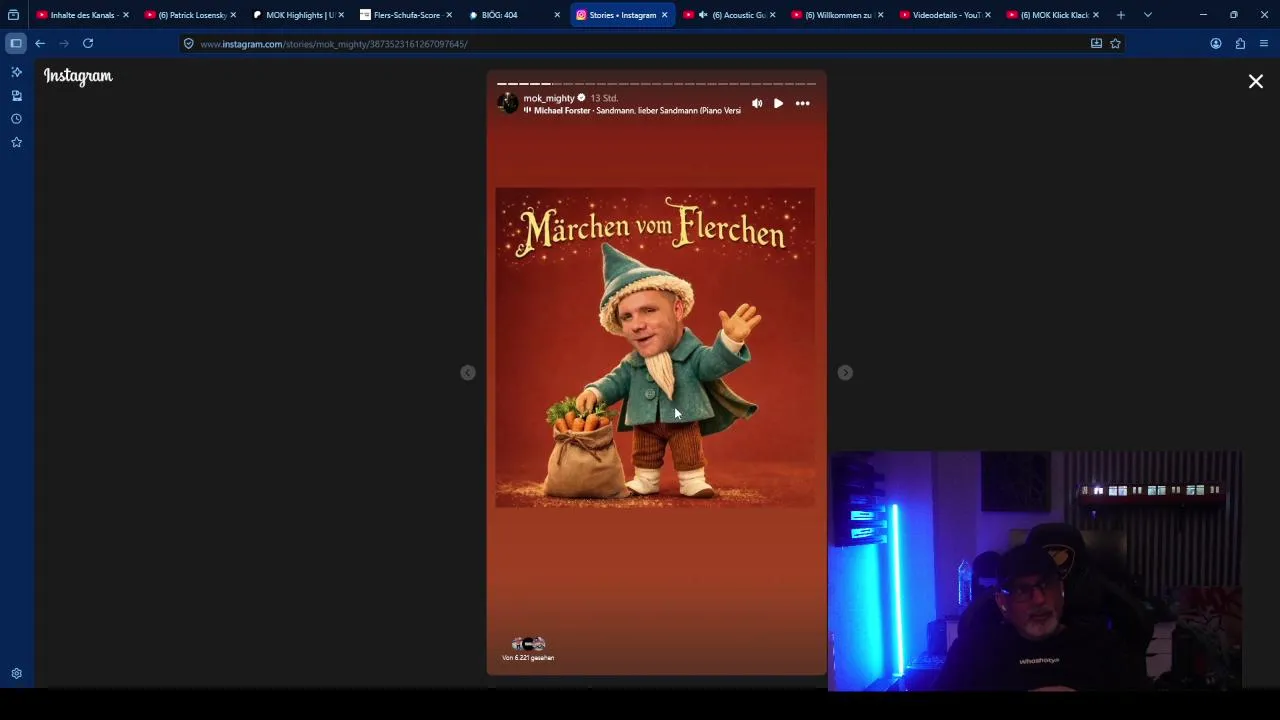Screen dimensions: 1280x720
Task: Open sidebar settings gear icon
Action: coord(16,674)
